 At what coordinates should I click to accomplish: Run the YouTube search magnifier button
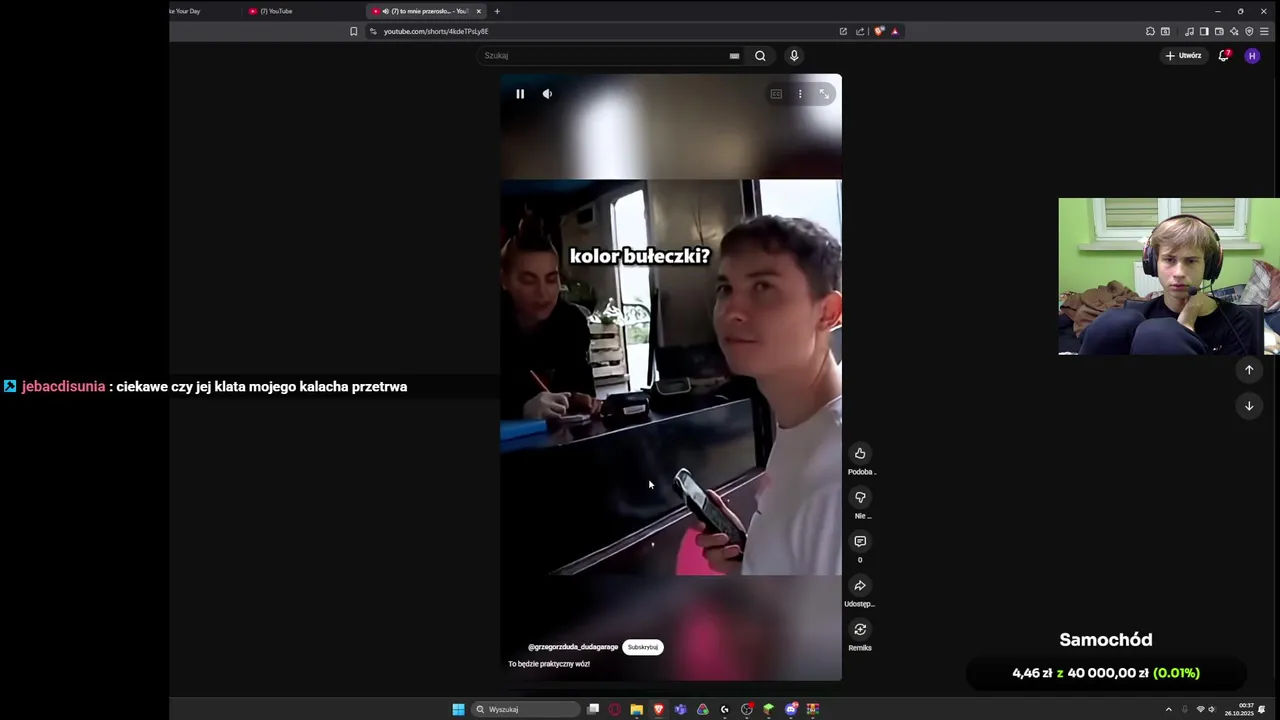tap(760, 56)
